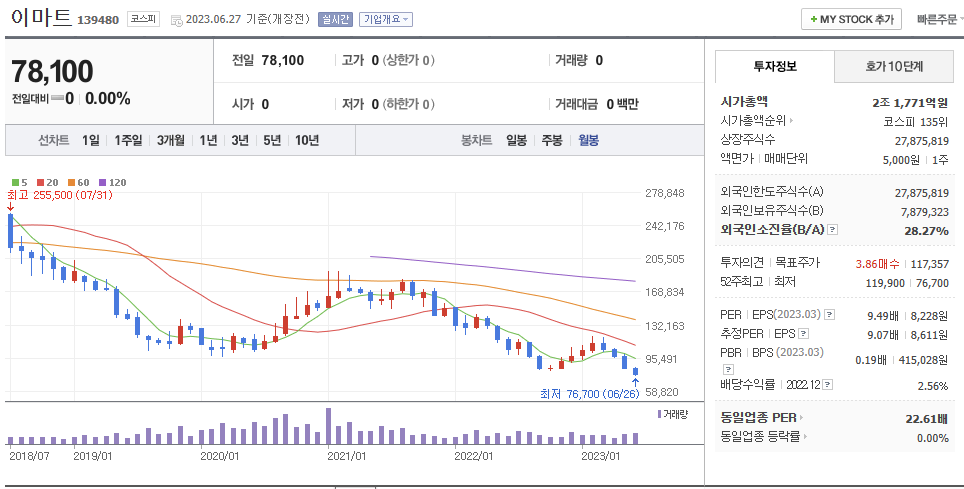Screen dimensions: 964x489
Task: Switch candle chart to 월봉
Action: (x=588, y=140)
